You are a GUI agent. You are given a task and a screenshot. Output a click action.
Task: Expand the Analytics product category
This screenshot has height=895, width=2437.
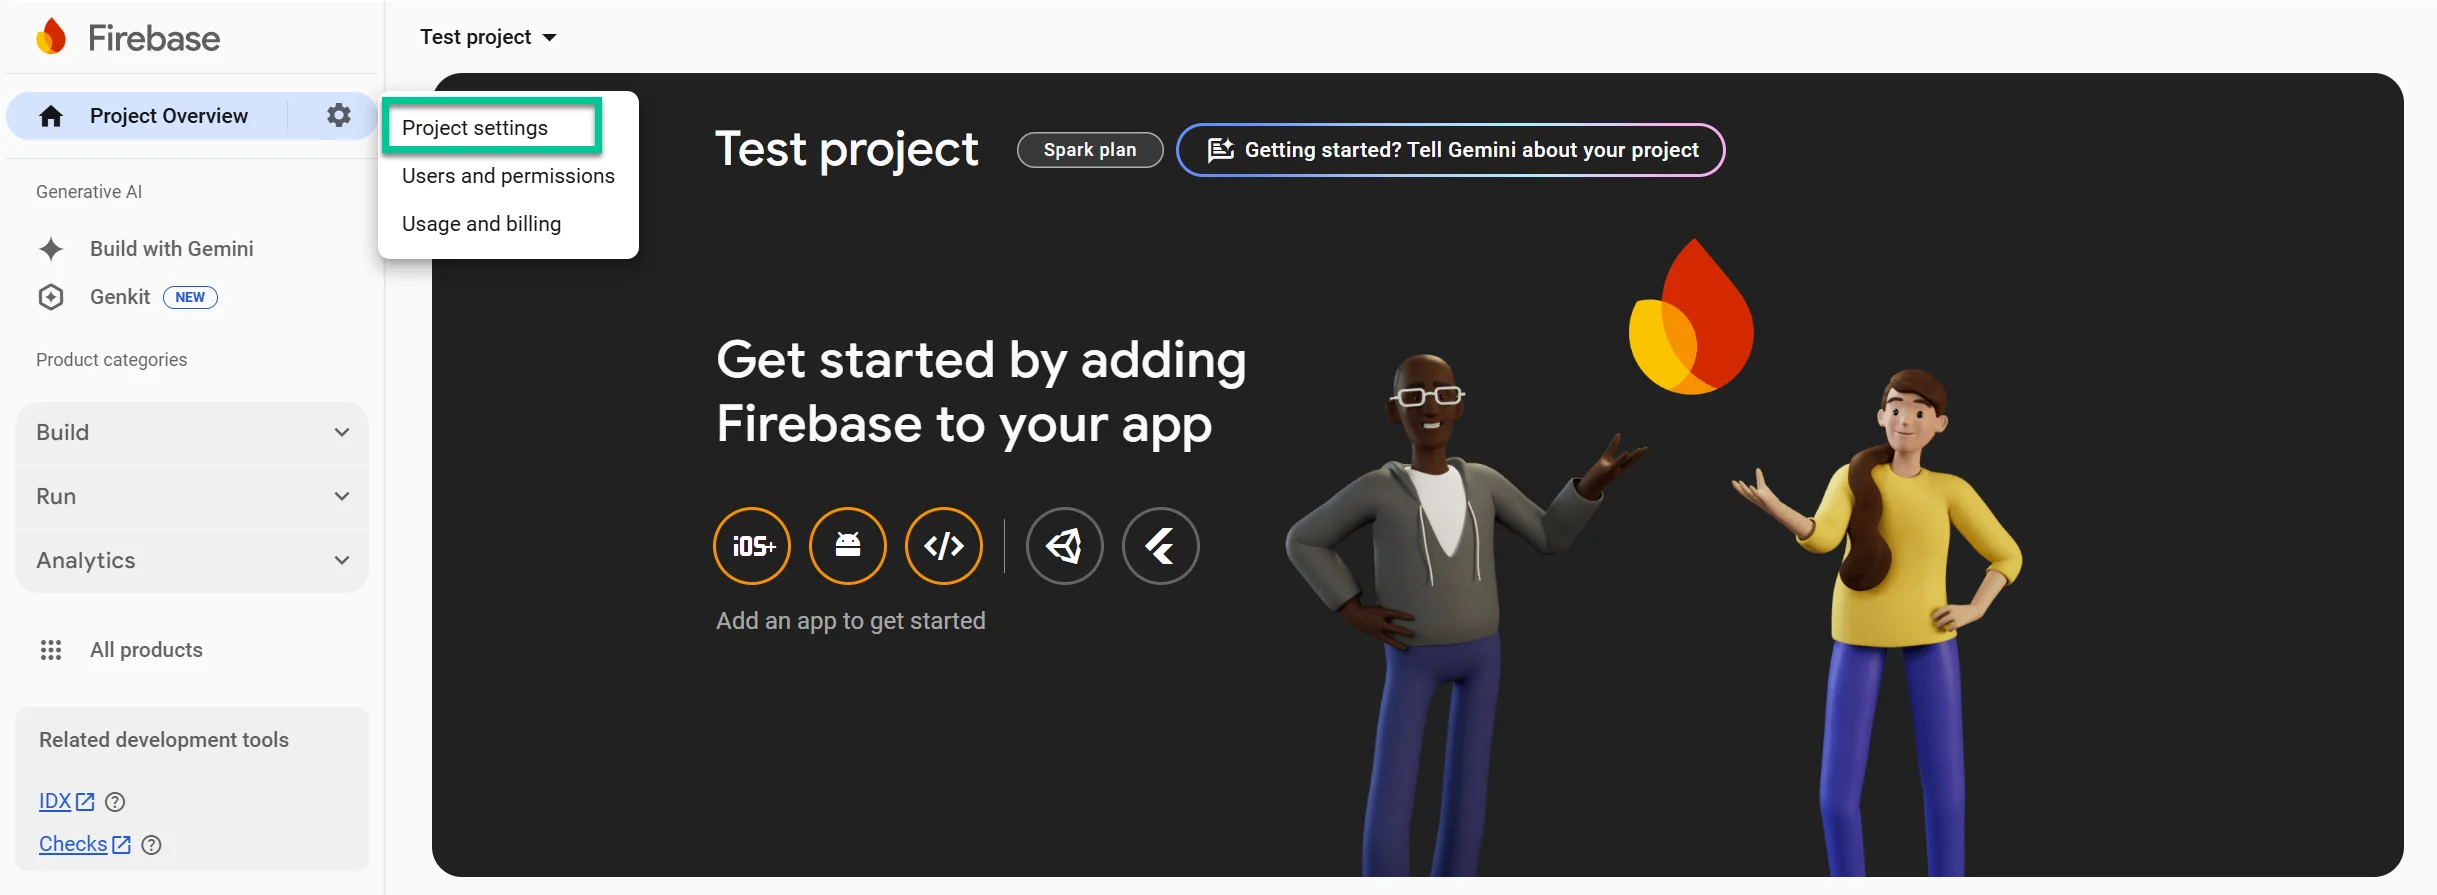pyautogui.click(x=192, y=561)
